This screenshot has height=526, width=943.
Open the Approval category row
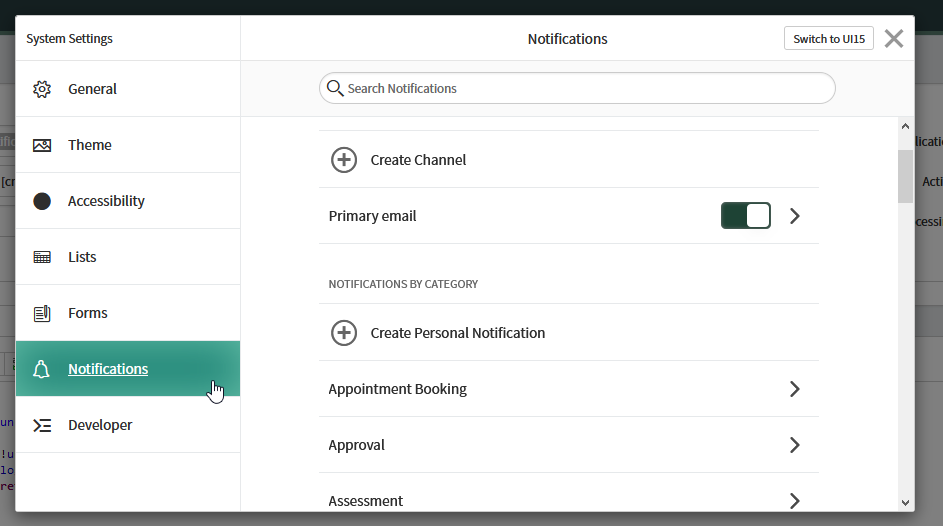(569, 445)
